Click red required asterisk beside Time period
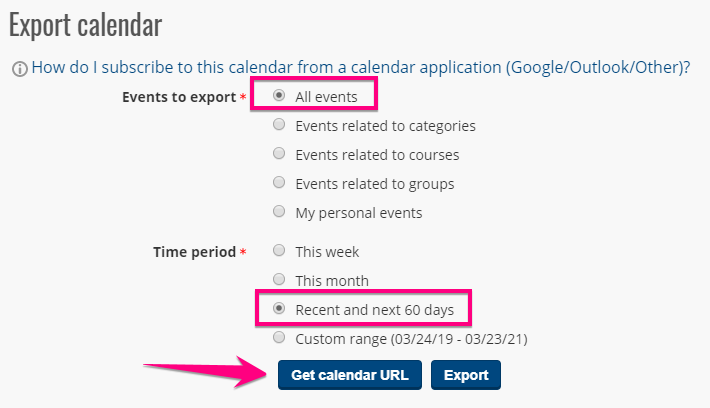Screen dimensions: 710x408 click(x=243, y=253)
